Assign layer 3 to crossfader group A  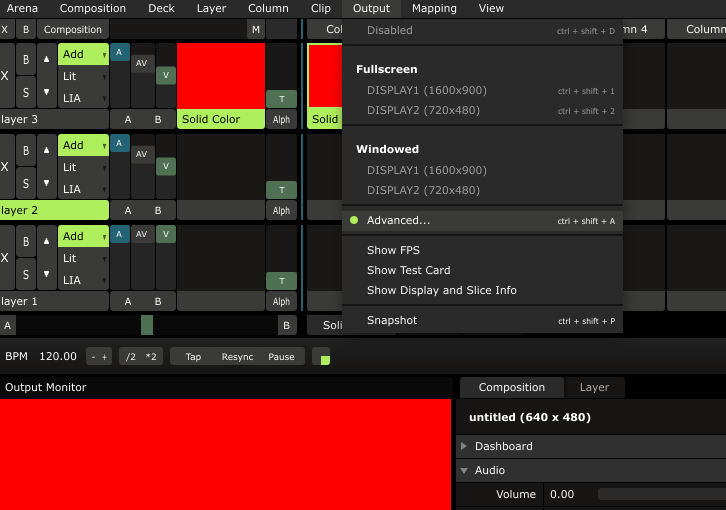127,120
